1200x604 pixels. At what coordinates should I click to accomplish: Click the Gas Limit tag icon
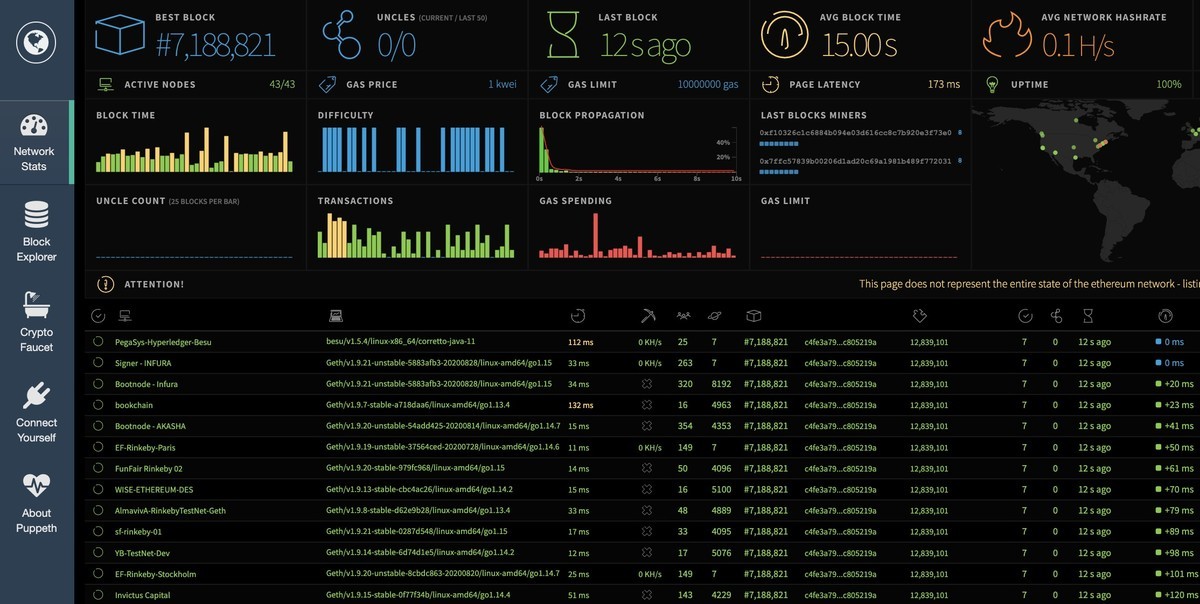pyautogui.click(x=548, y=85)
